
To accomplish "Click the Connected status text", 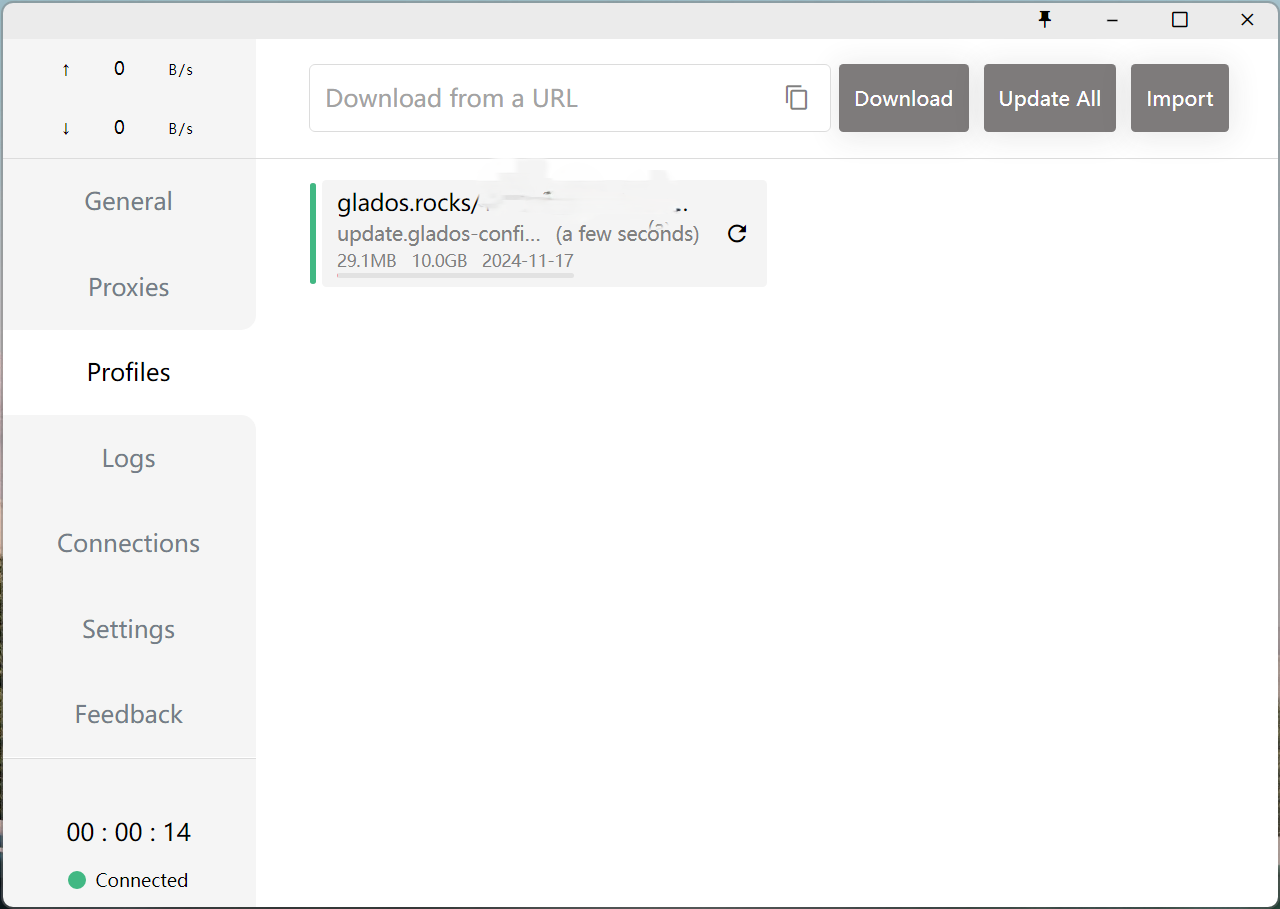I will (142, 880).
